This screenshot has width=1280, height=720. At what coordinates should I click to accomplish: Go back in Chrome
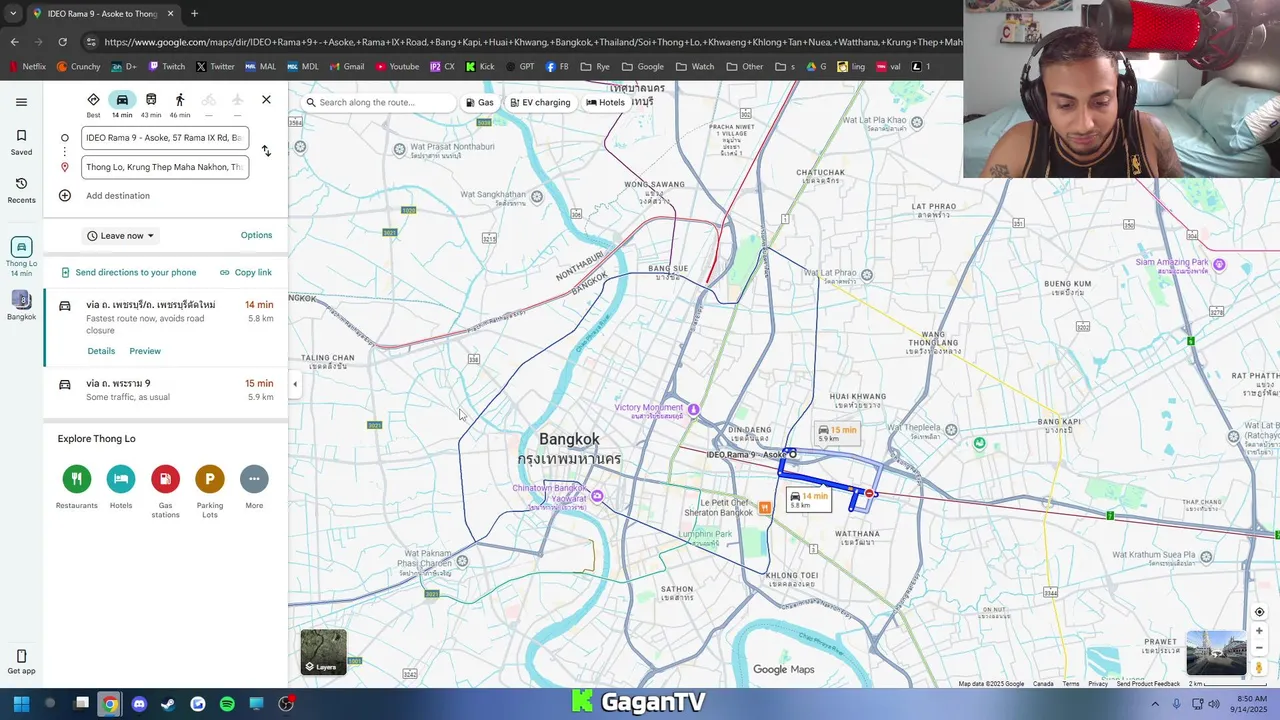point(14,42)
